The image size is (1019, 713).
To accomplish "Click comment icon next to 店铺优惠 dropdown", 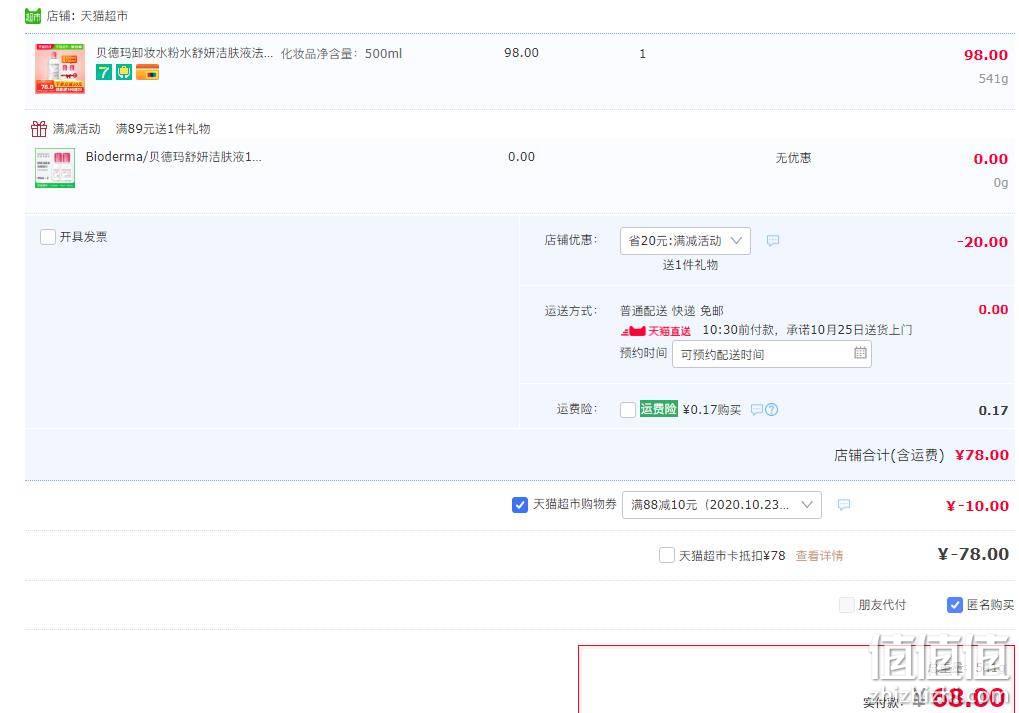I will 773,240.
